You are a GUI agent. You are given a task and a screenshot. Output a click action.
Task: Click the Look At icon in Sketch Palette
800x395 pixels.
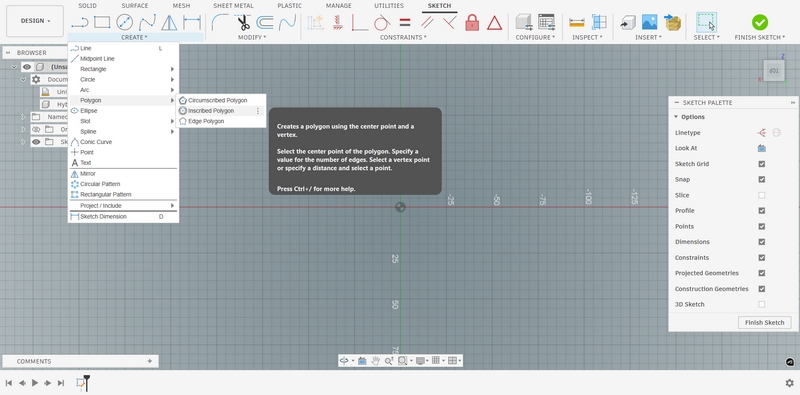762,148
